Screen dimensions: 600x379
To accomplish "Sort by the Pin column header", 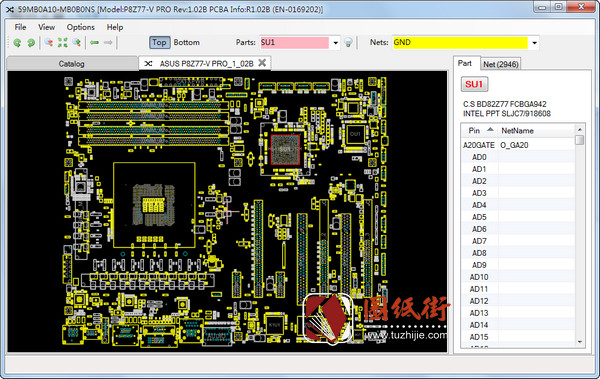I will point(480,131).
